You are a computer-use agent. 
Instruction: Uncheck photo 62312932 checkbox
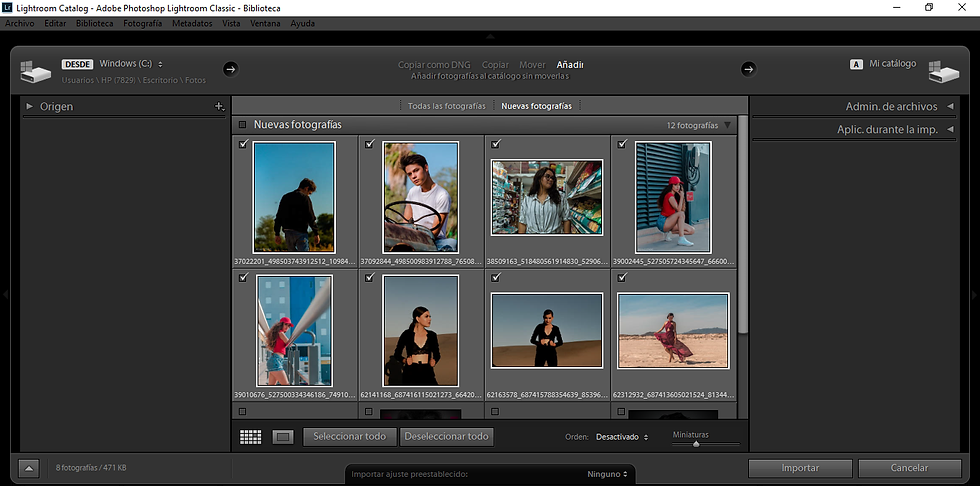[x=622, y=278]
